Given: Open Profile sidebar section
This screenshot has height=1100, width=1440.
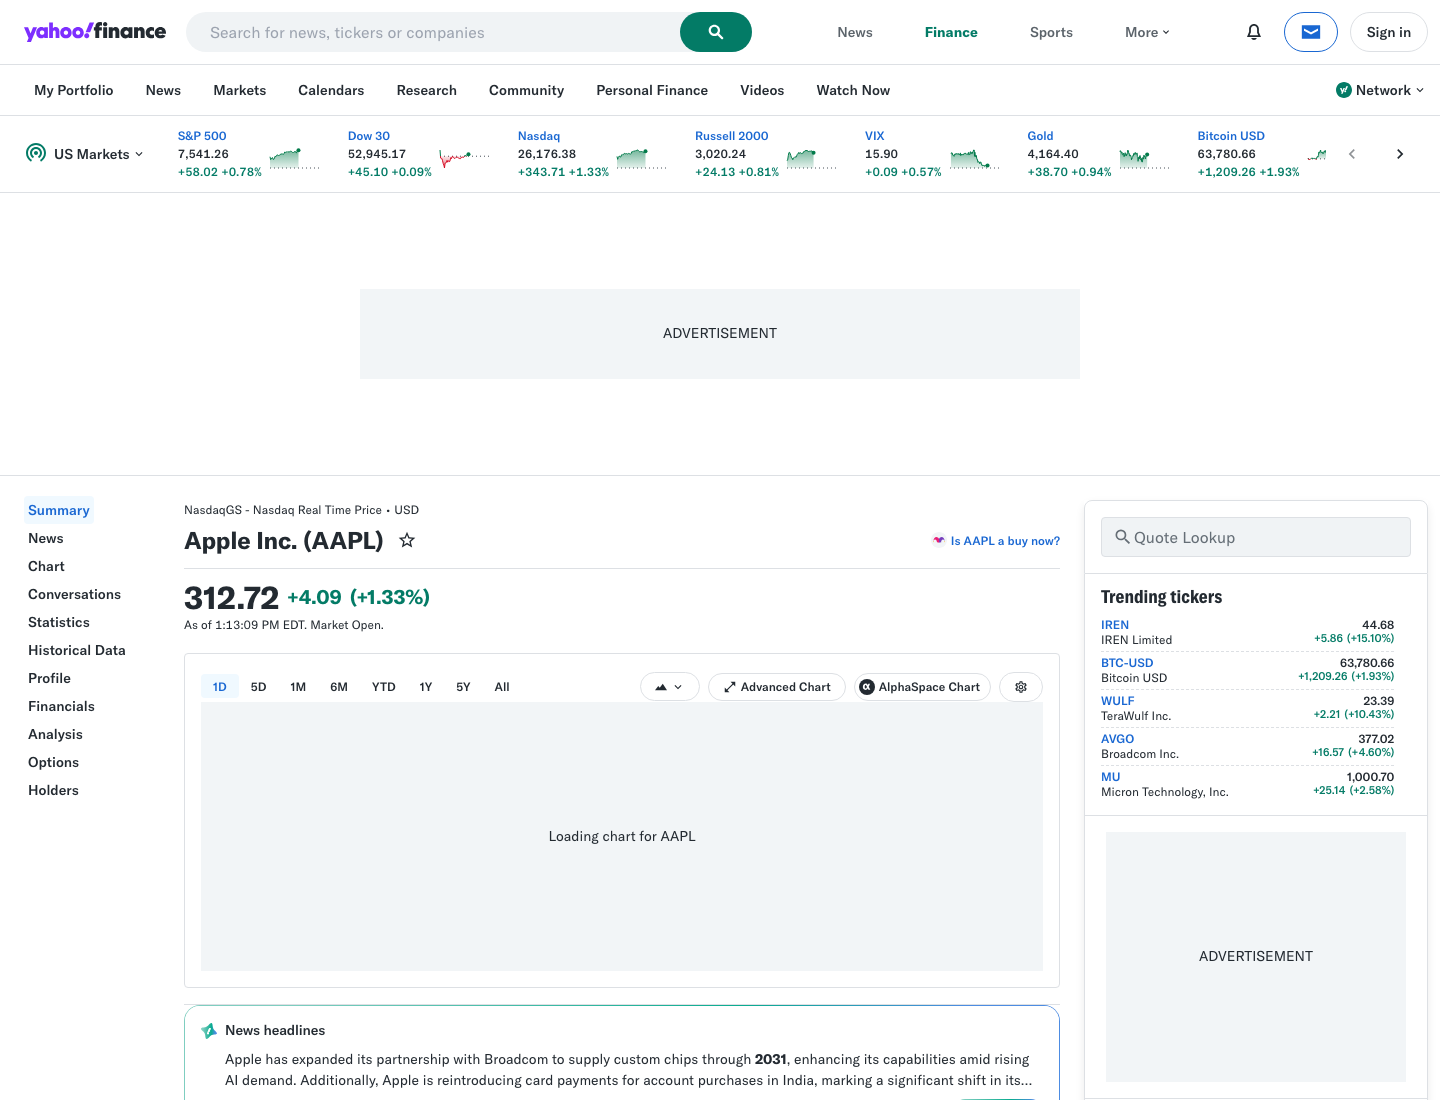Looking at the screenshot, I should [49, 678].
